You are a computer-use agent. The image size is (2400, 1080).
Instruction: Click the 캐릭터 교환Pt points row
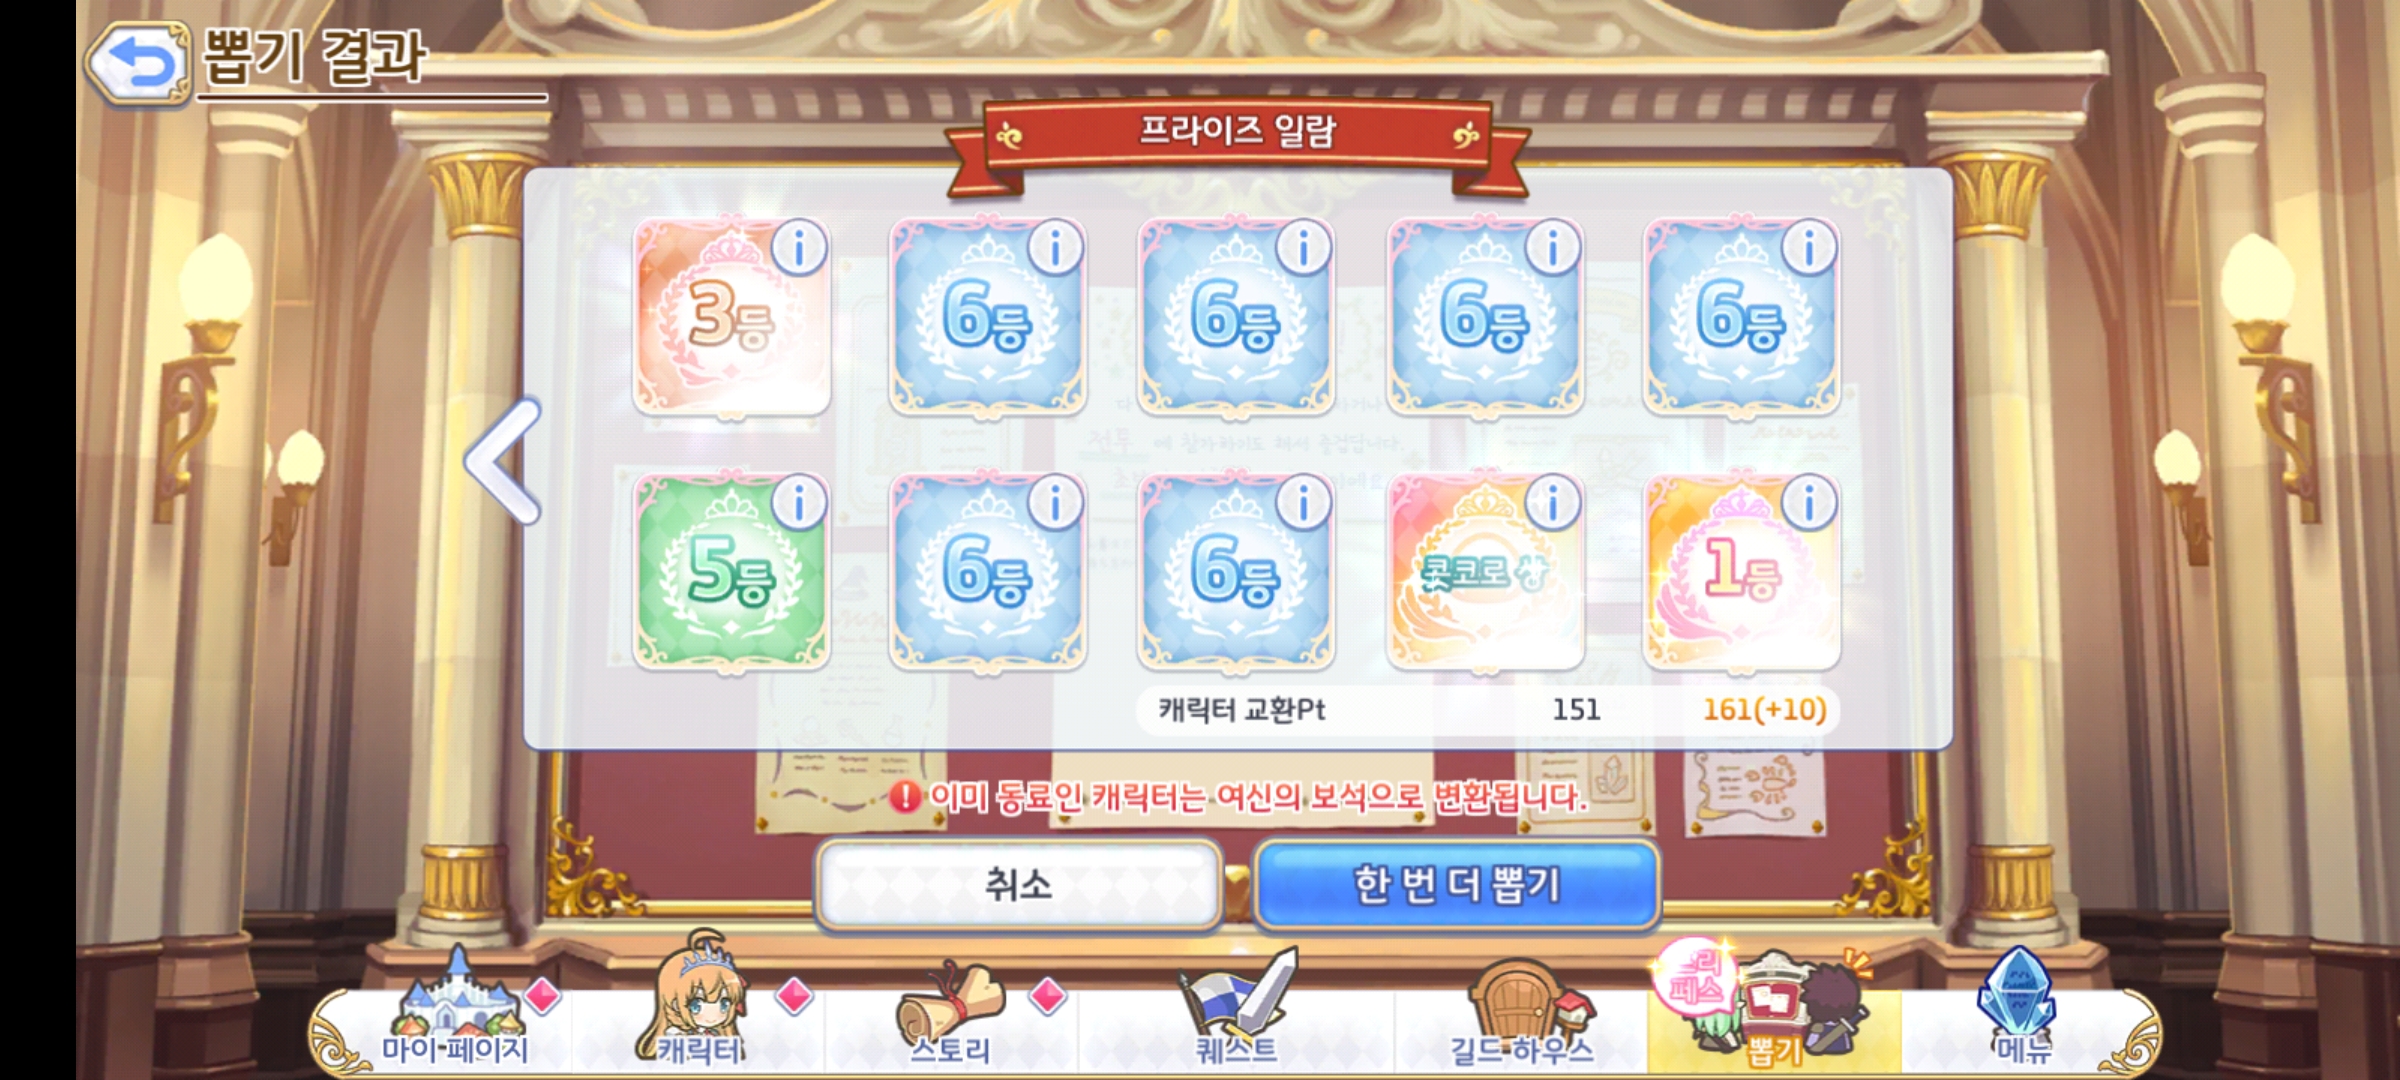(x=1488, y=710)
